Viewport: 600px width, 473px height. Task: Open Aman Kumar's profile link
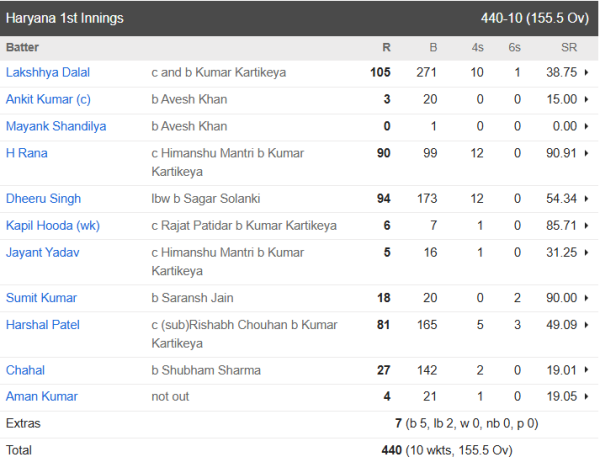42,396
